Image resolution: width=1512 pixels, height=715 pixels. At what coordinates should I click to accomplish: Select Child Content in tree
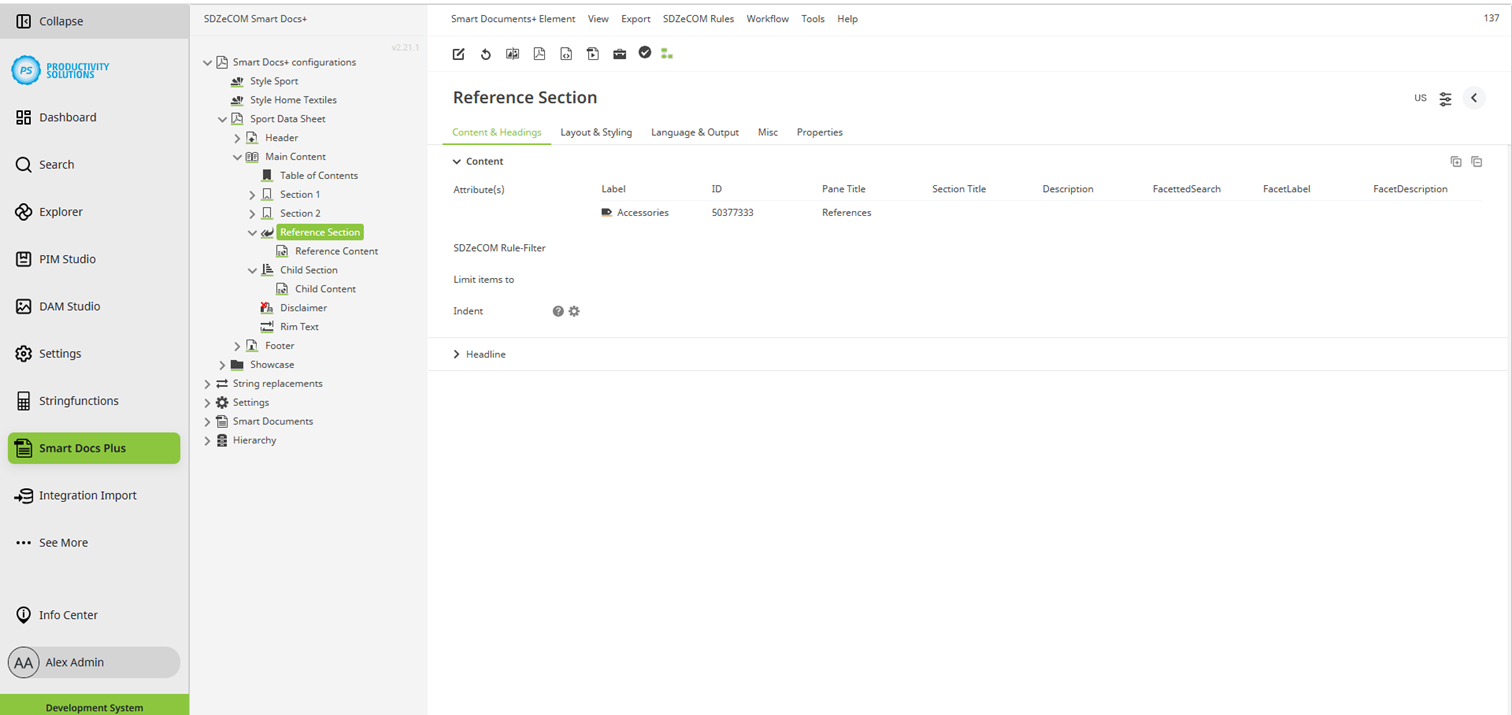click(325, 289)
